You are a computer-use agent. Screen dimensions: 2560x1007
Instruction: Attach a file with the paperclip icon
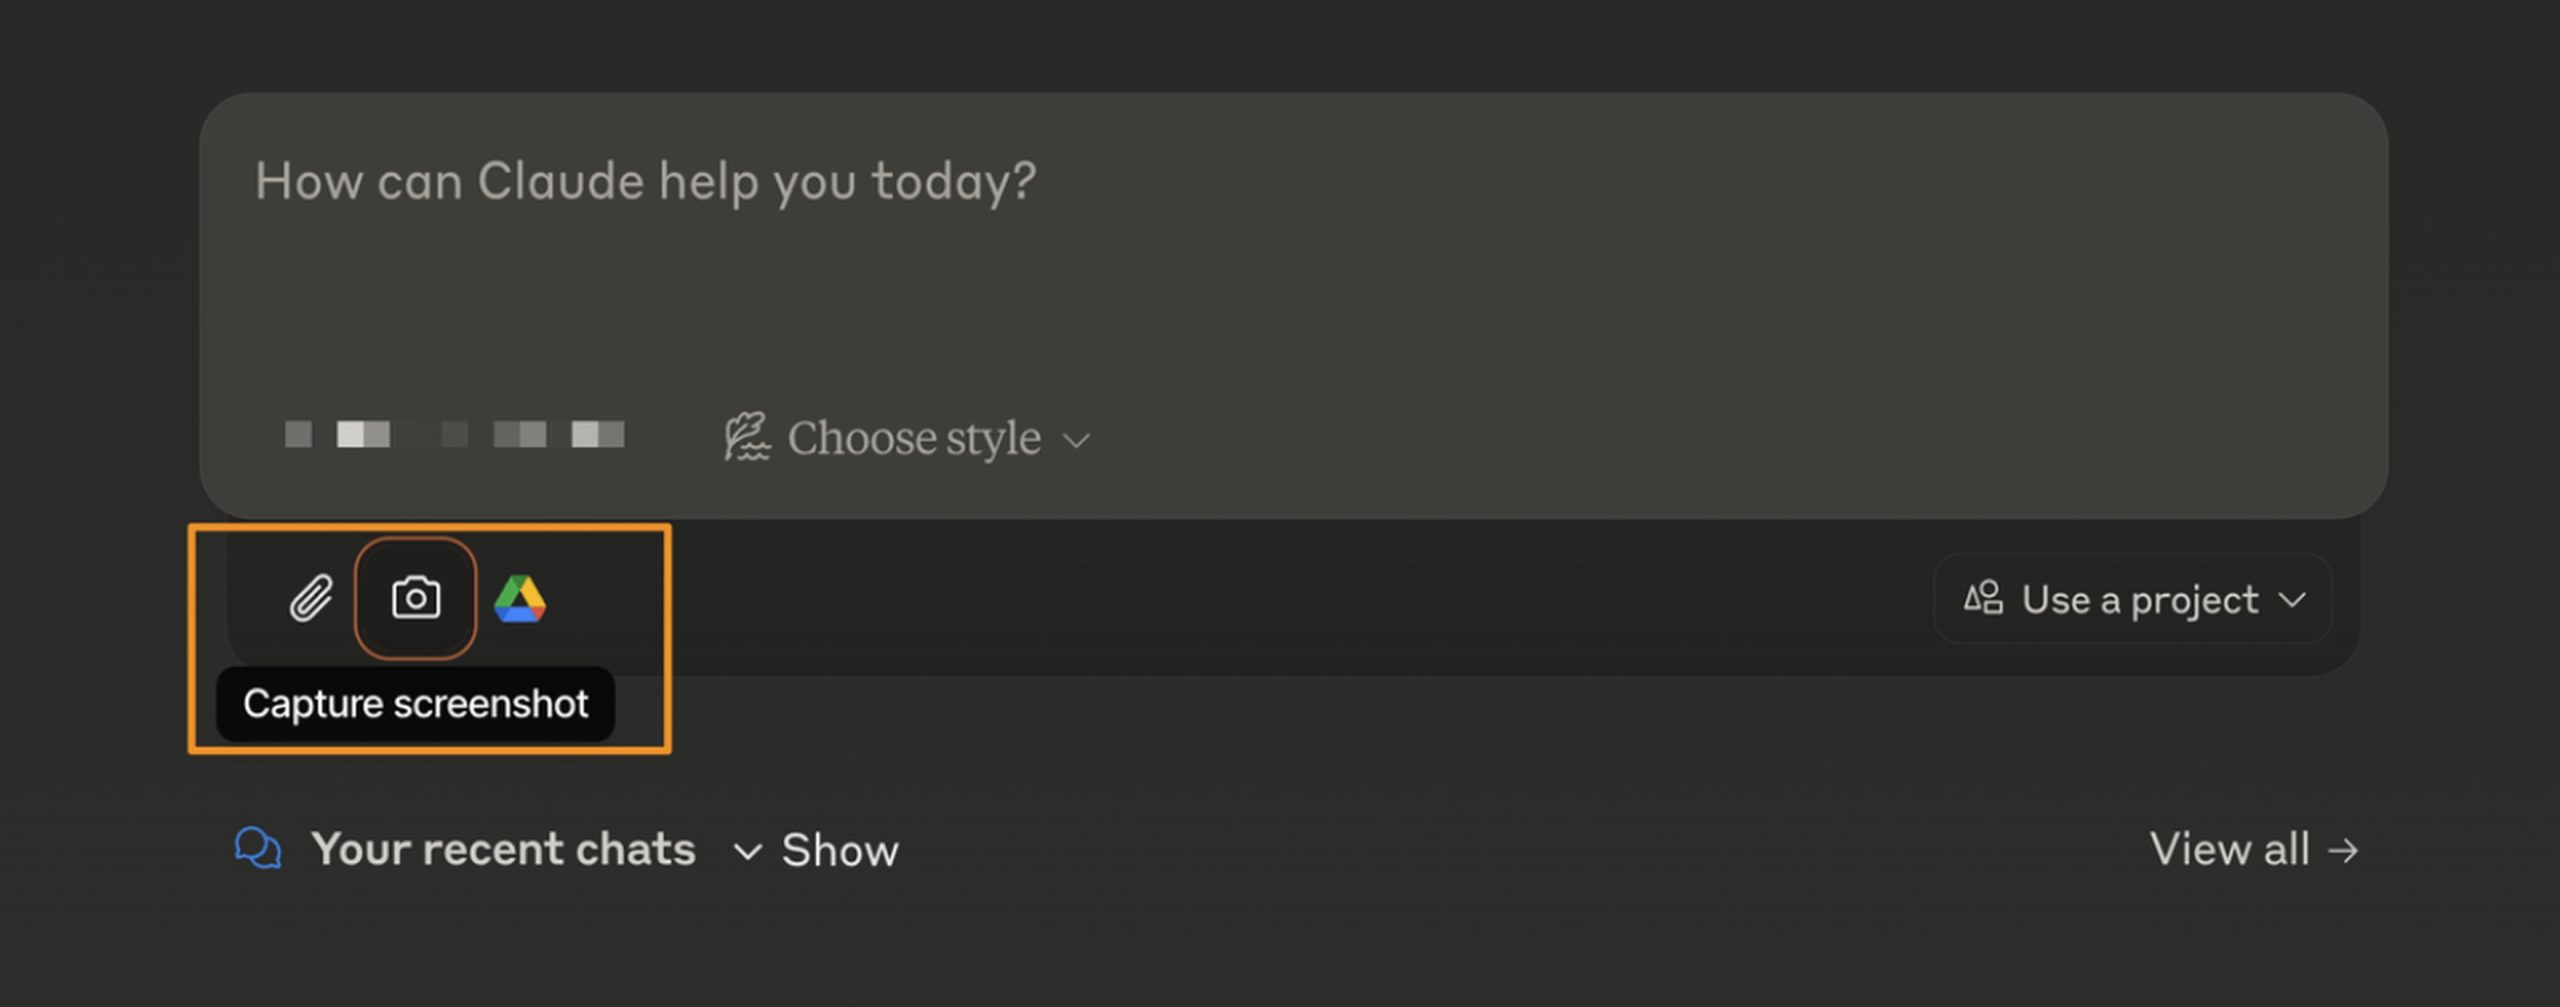point(311,599)
